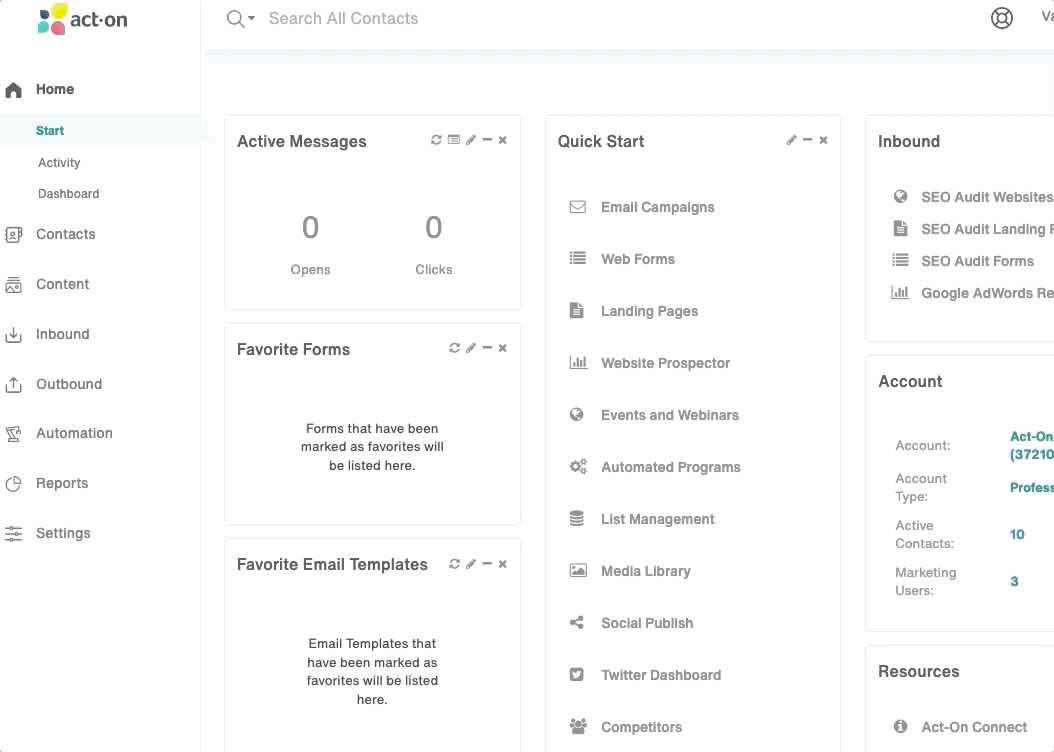Screen dimensions: 1054x752
Task: Click the List Management database icon
Action: [577, 518]
